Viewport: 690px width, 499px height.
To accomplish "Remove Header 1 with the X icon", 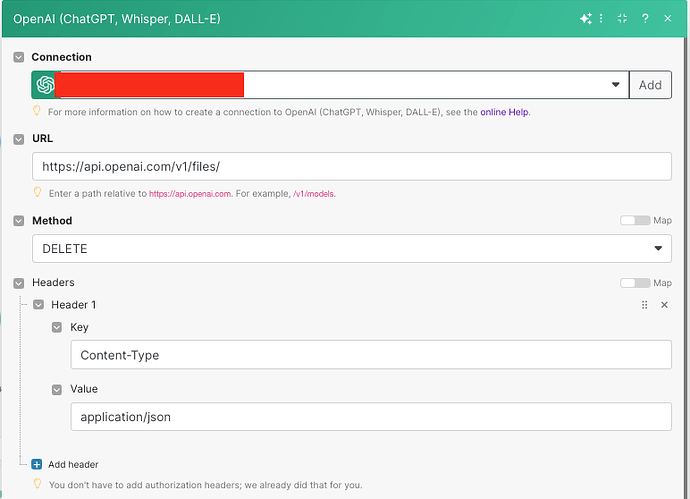I will (x=664, y=305).
